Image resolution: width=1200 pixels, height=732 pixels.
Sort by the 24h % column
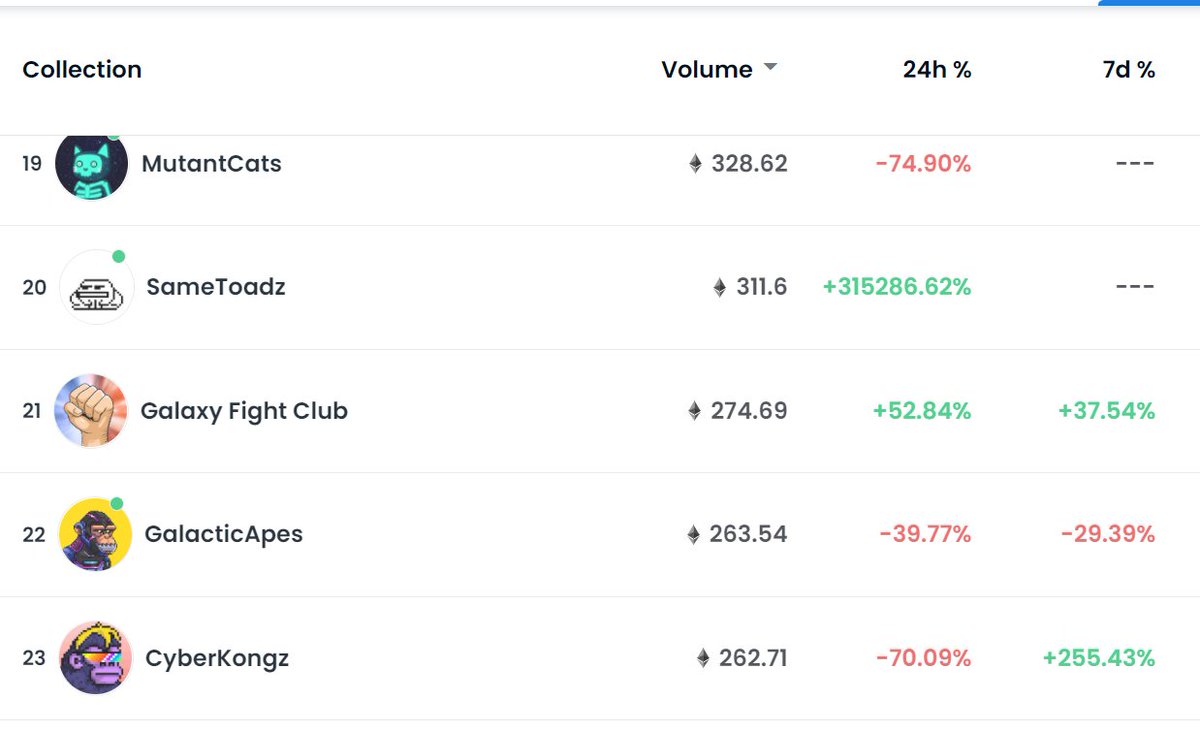[x=937, y=70]
